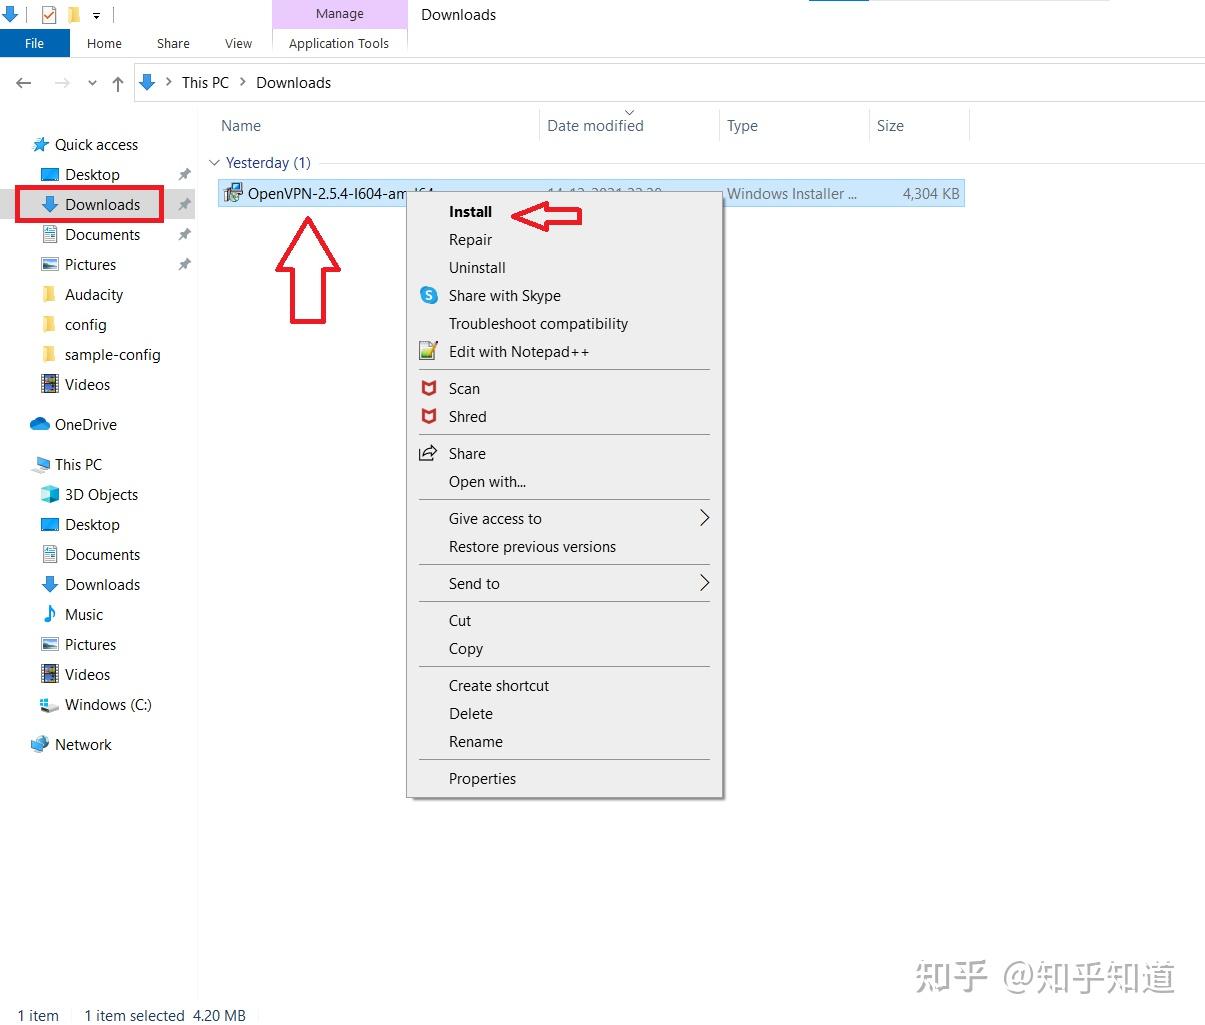Sort by the Name column header
The image size is (1205, 1025).
pyautogui.click(x=241, y=126)
